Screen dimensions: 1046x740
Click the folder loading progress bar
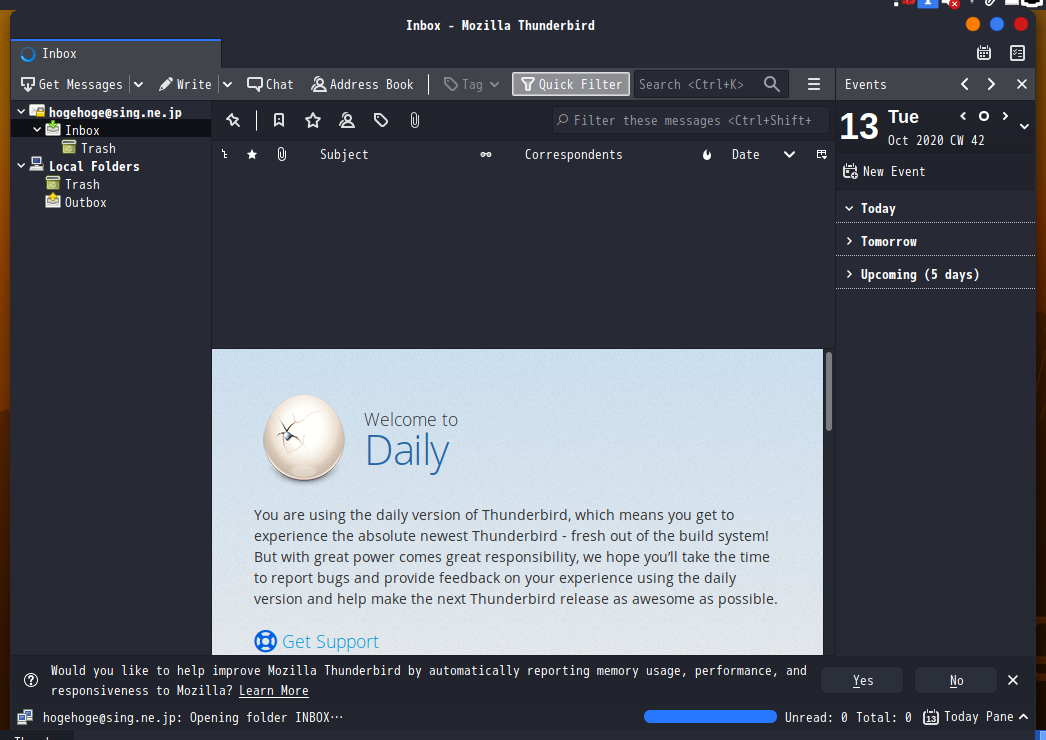[x=710, y=717]
